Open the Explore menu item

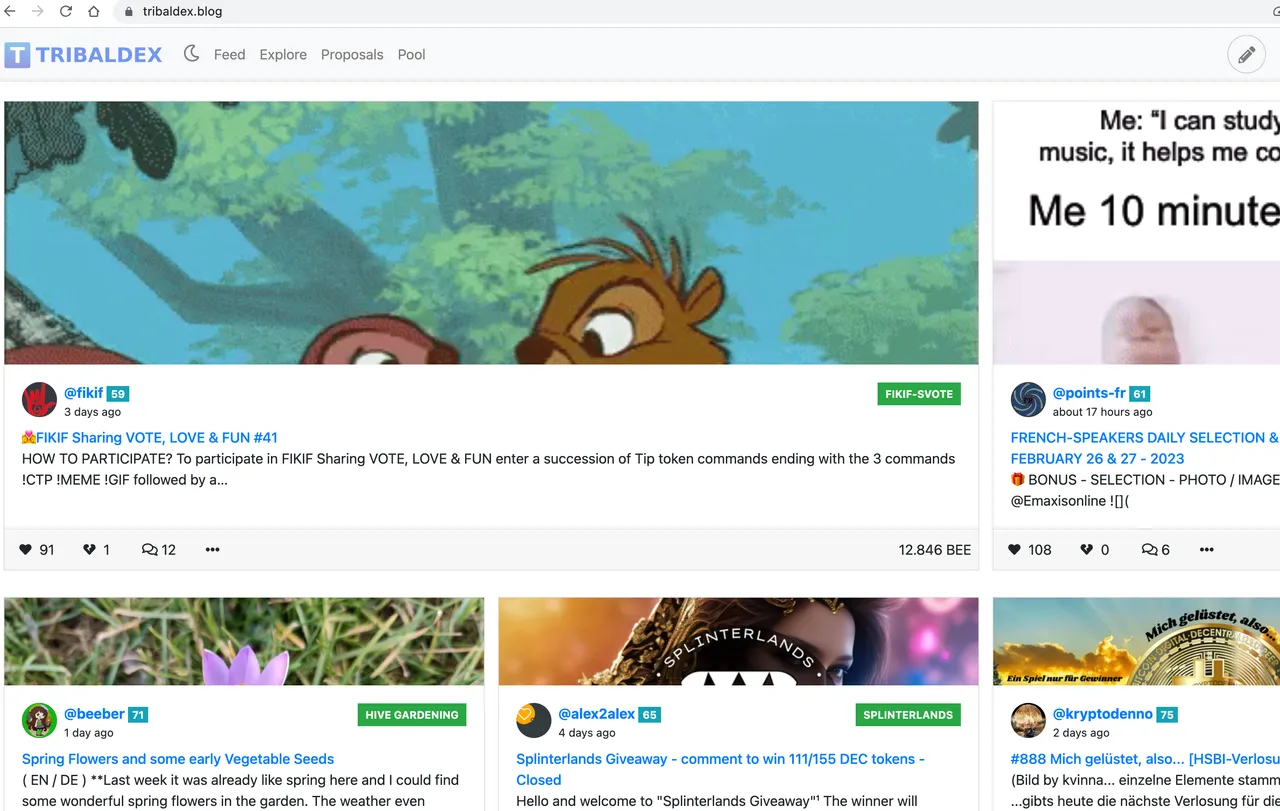tap(283, 55)
